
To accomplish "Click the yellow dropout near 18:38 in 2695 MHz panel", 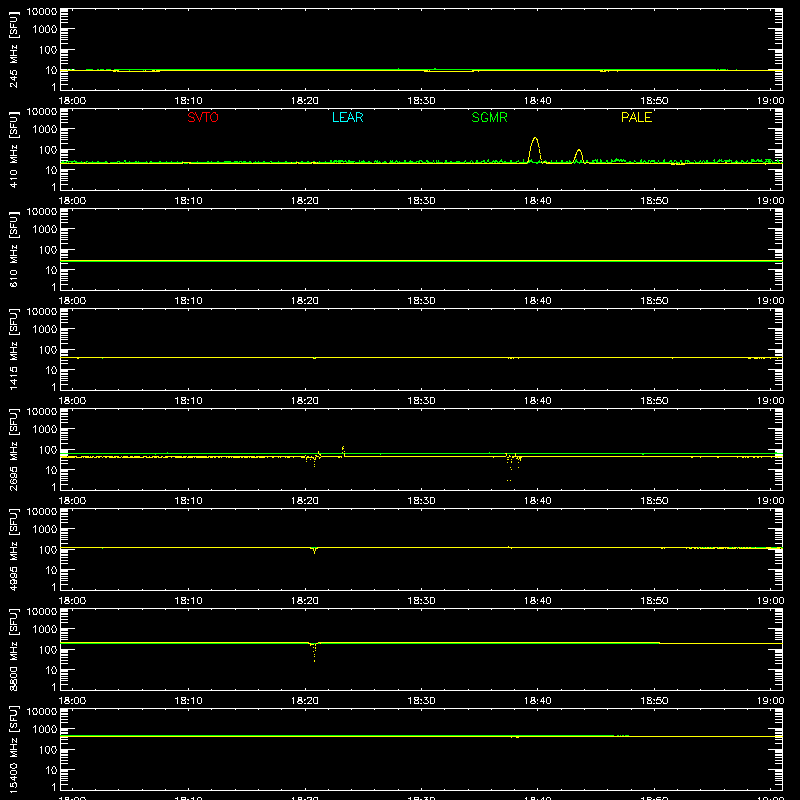I will click(512, 465).
